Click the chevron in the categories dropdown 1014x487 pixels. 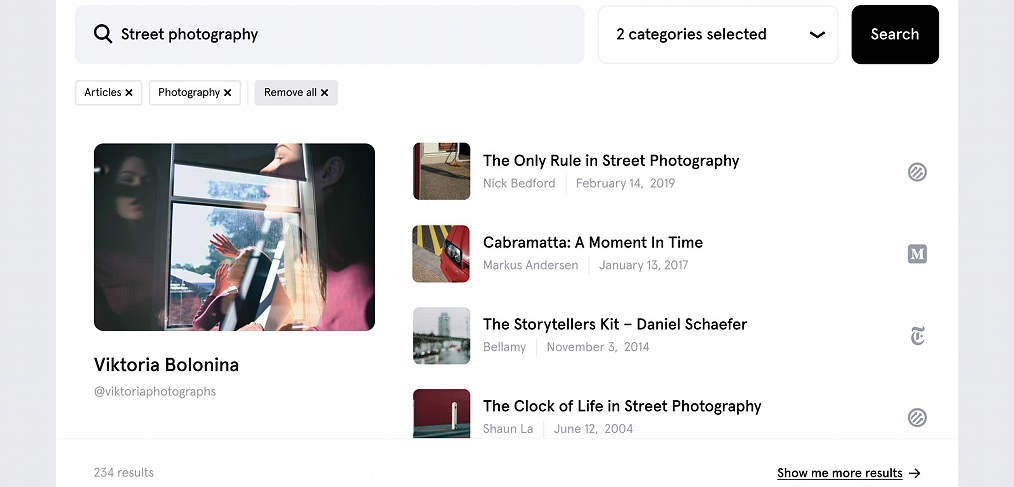point(817,34)
